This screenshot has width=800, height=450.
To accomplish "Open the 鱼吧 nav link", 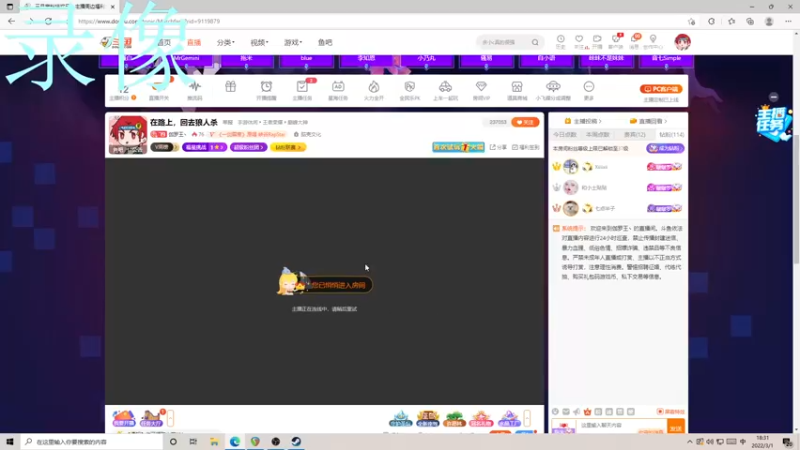I will pyautogui.click(x=325, y=42).
